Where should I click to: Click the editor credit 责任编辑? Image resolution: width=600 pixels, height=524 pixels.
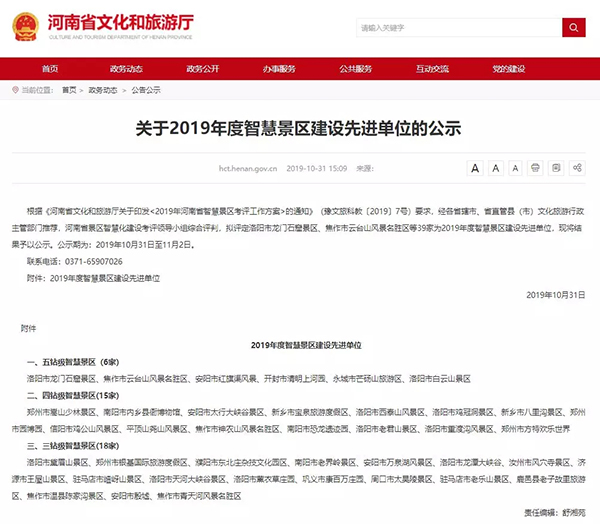point(540,513)
